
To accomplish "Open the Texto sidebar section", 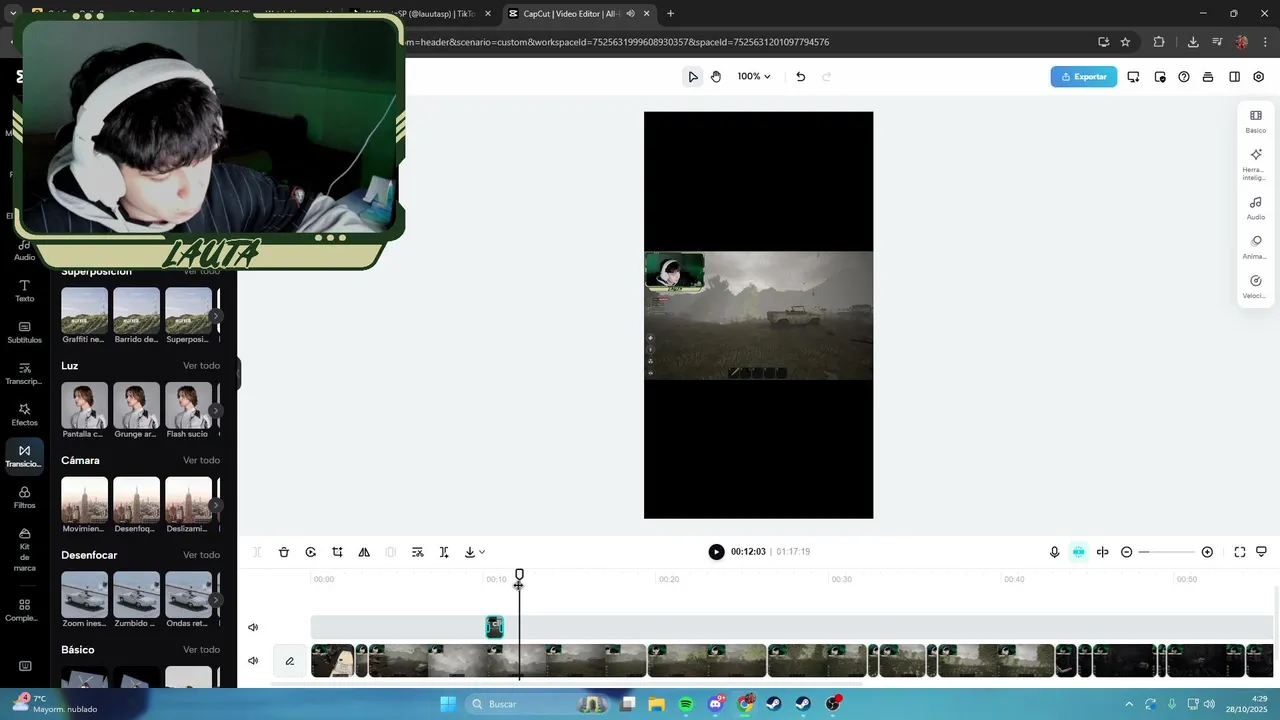I will [24, 291].
